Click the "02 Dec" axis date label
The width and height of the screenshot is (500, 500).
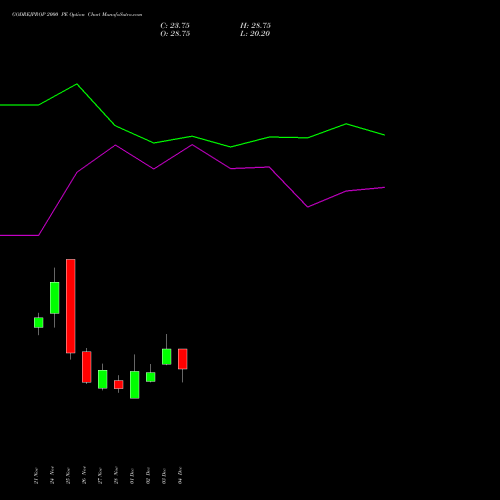[148, 476]
